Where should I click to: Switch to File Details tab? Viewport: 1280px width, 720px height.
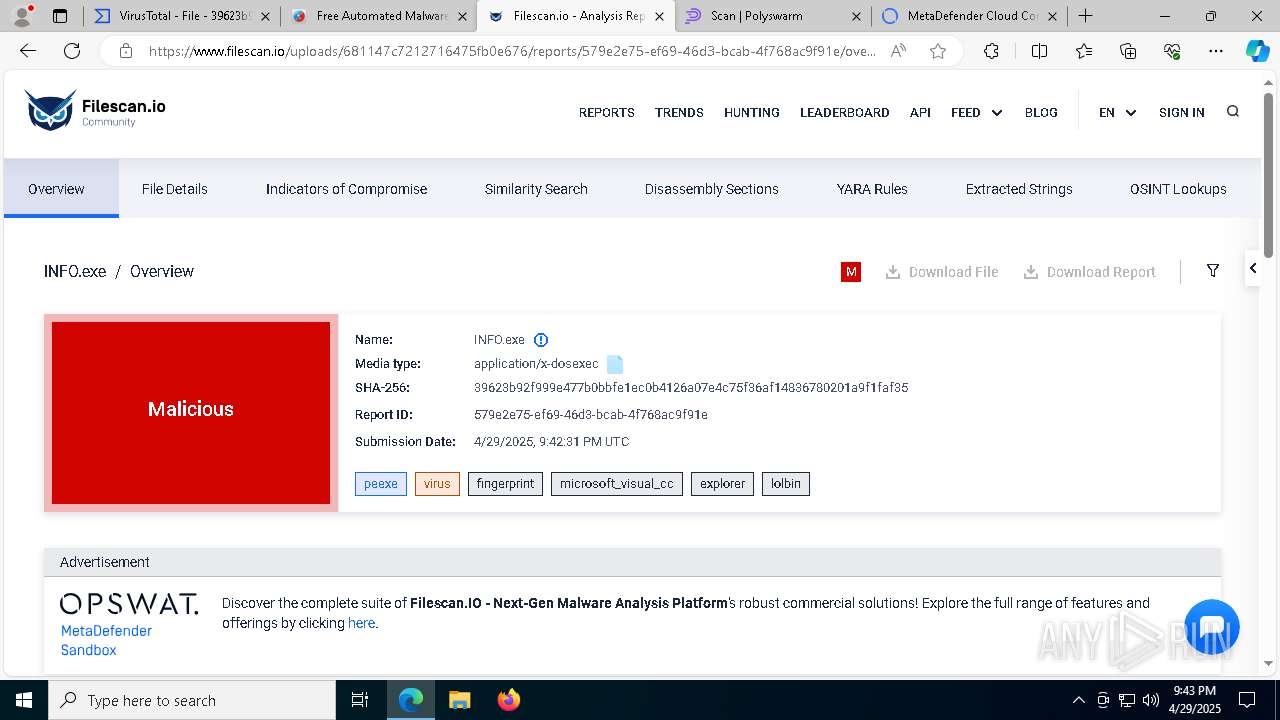pyautogui.click(x=175, y=189)
